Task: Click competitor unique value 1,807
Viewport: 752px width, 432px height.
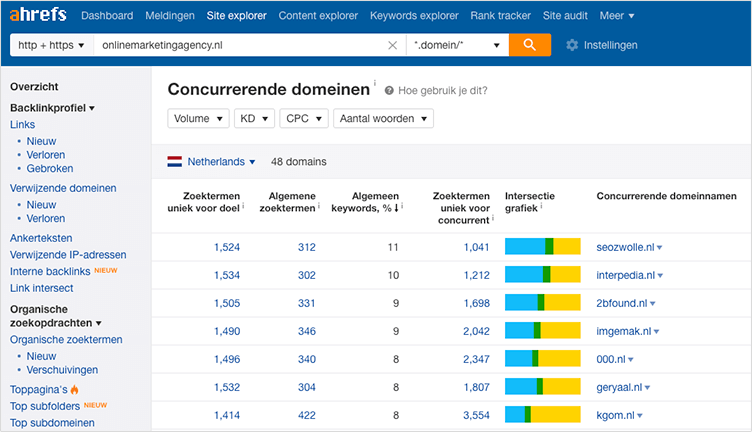Action: tap(477, 387)
